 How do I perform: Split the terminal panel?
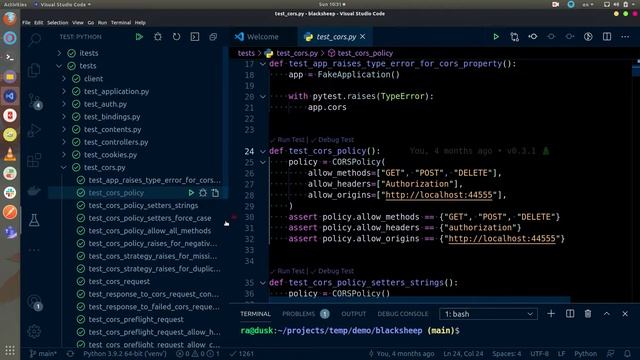570,313
